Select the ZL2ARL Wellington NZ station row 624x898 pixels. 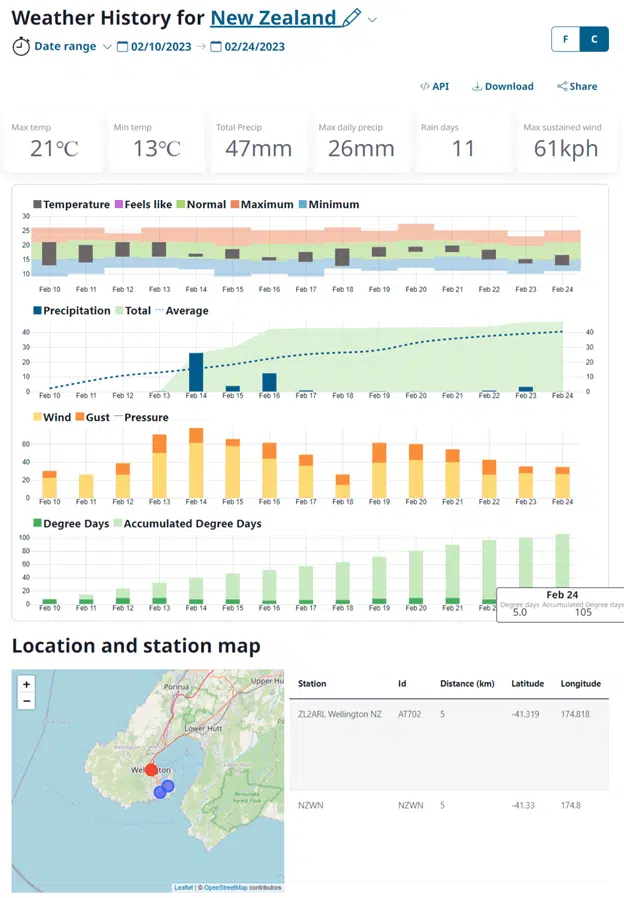click(x=340, y=714)
